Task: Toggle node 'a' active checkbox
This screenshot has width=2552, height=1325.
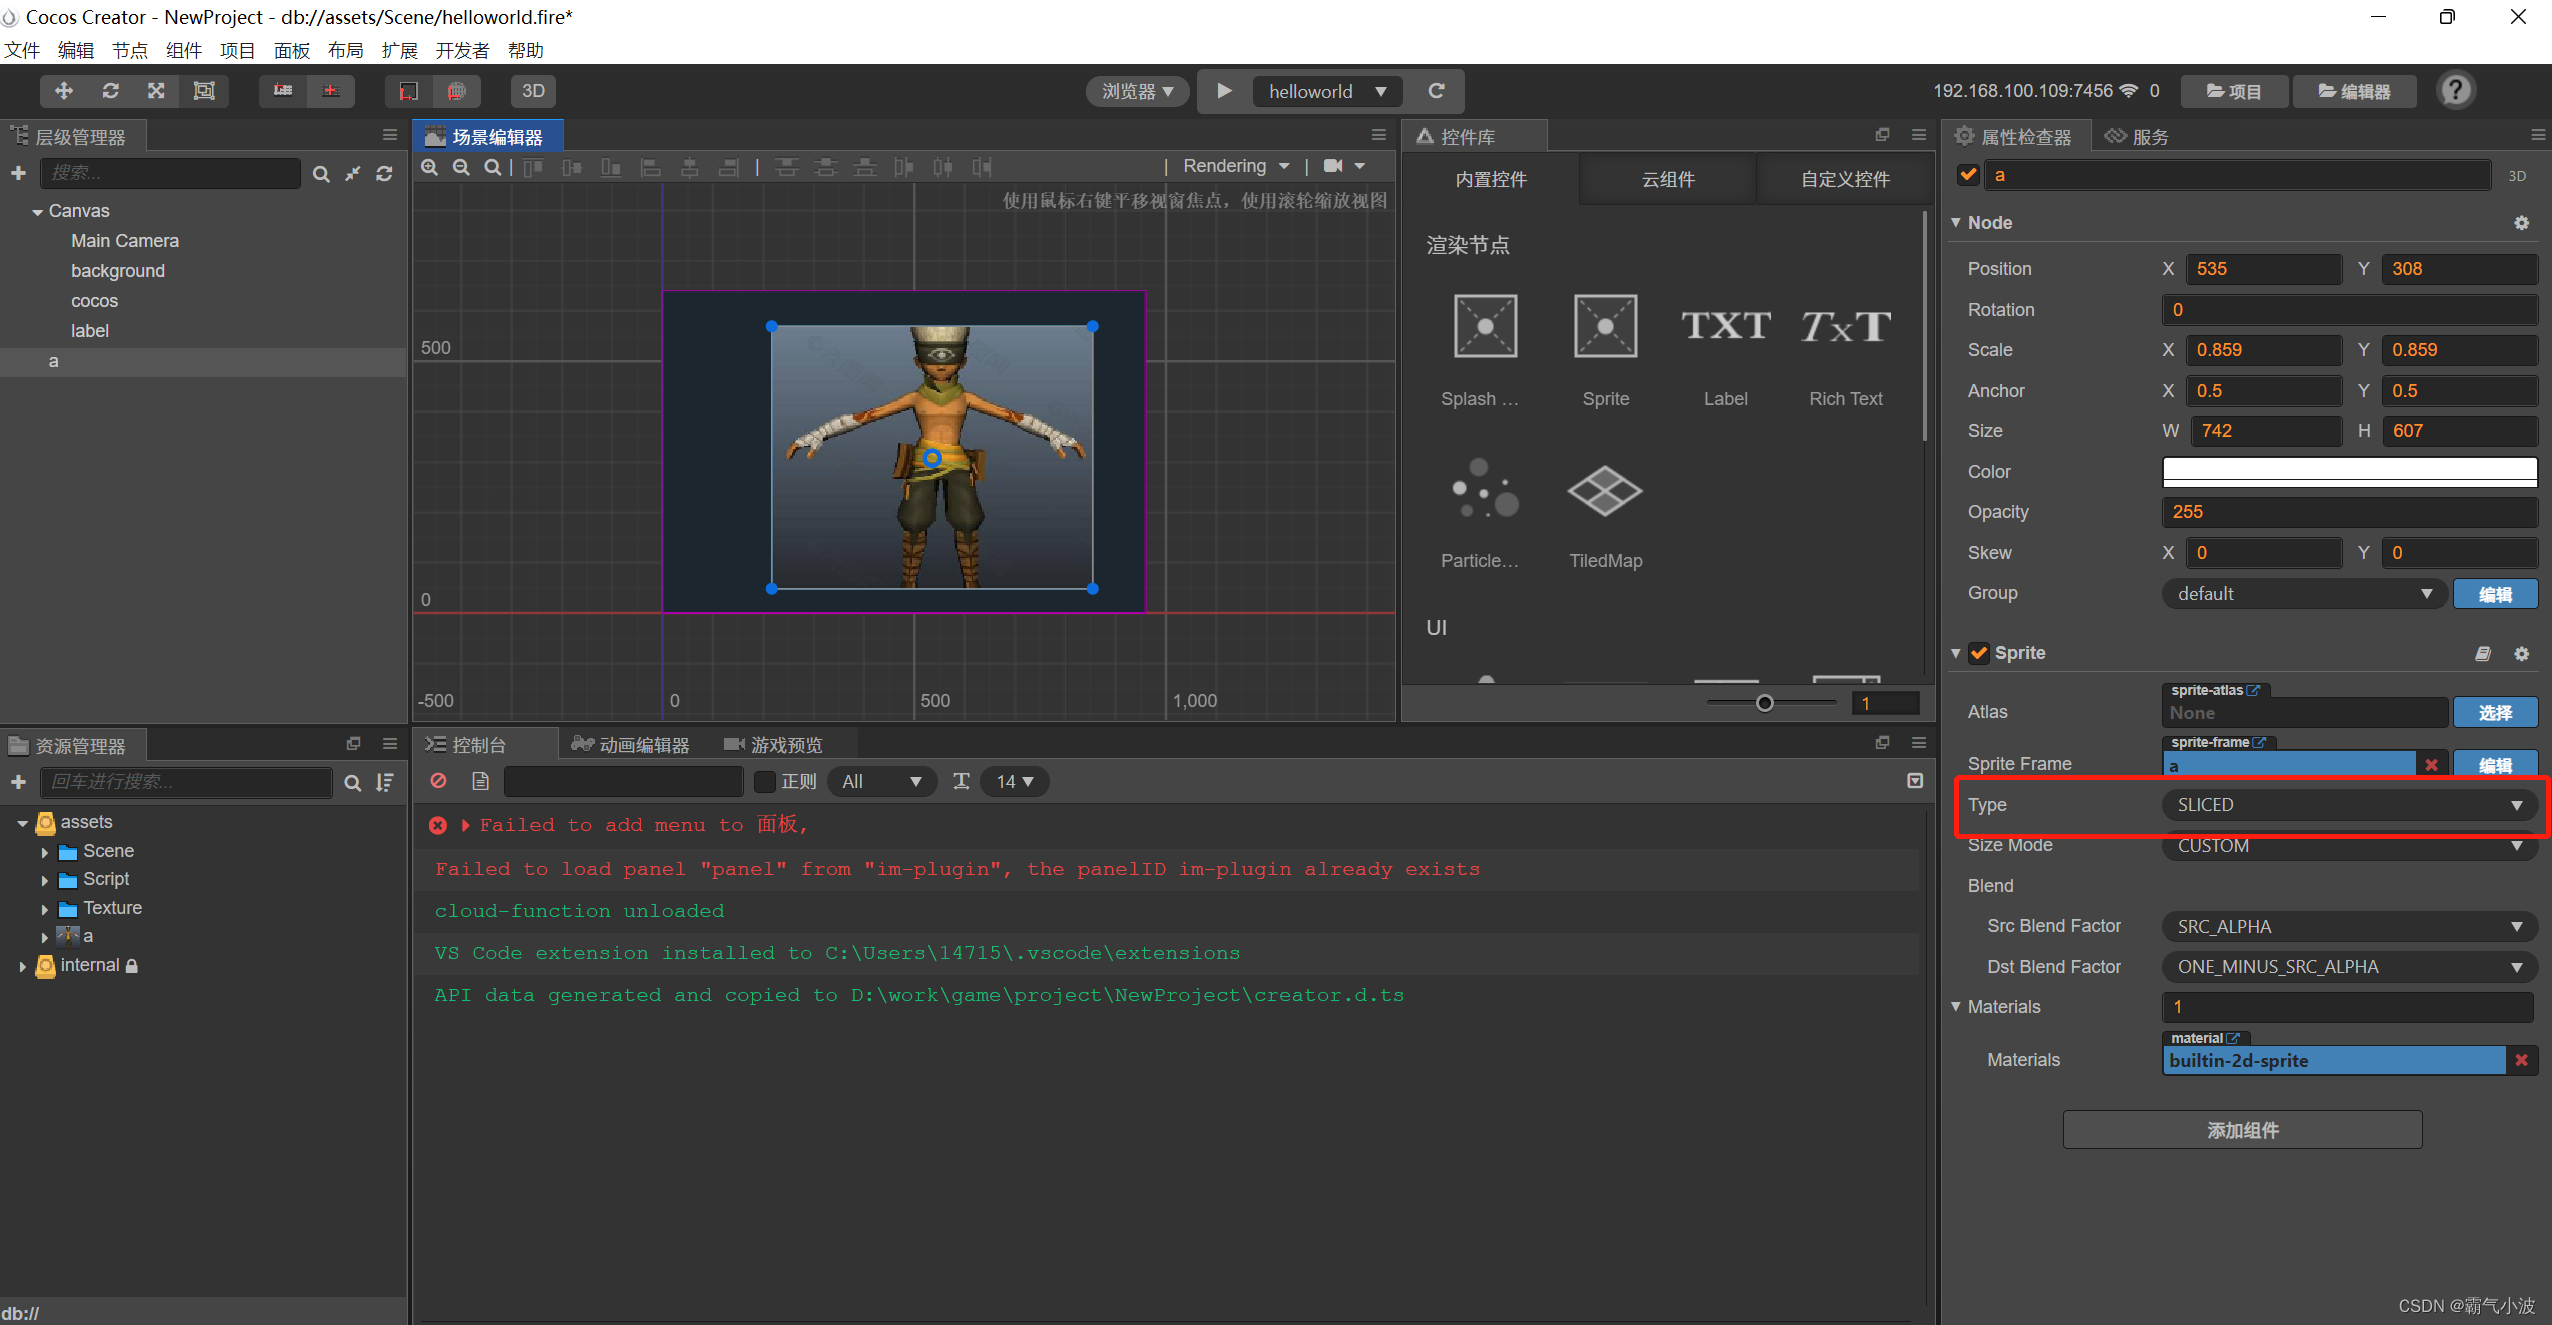Action: [1968, 175]
